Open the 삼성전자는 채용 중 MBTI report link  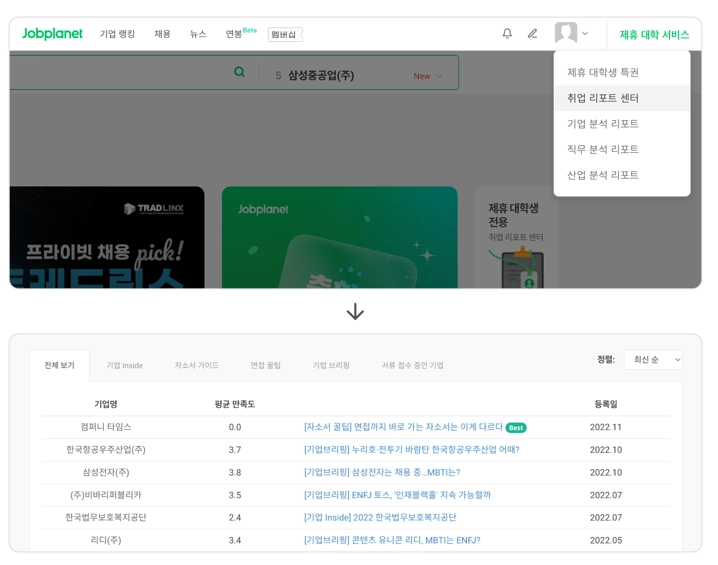pyautogui.click(x=382, y=473)
